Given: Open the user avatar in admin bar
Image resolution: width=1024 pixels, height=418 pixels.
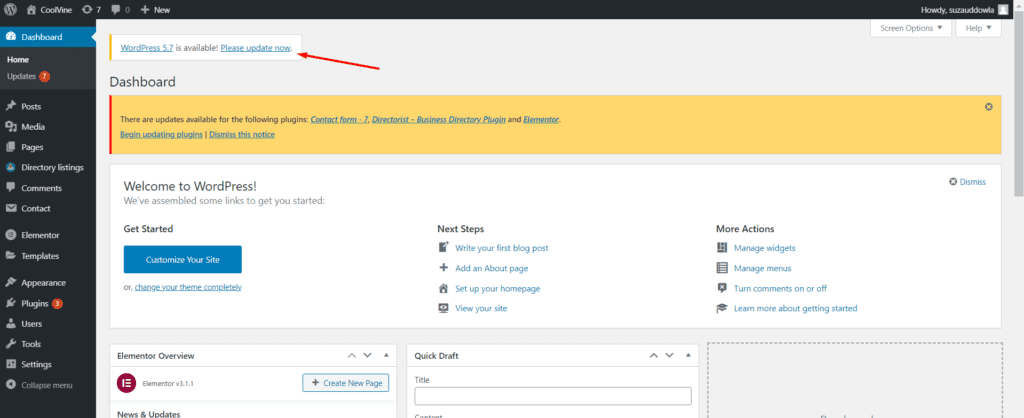Looking at the screenshot, I should click(1002, 10).
